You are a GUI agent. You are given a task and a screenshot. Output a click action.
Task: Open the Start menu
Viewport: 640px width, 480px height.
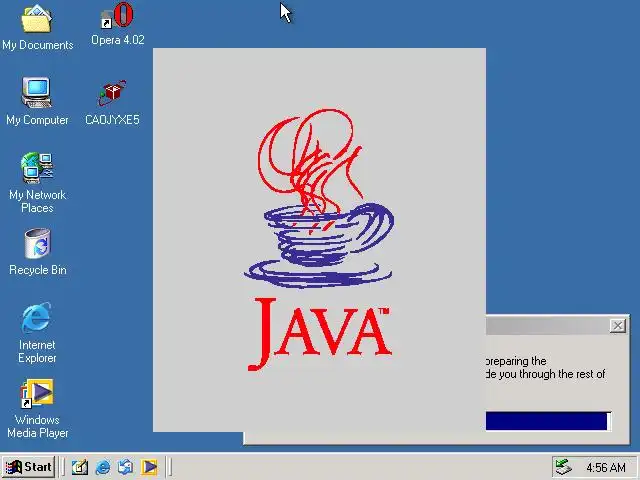pos(29,467)
